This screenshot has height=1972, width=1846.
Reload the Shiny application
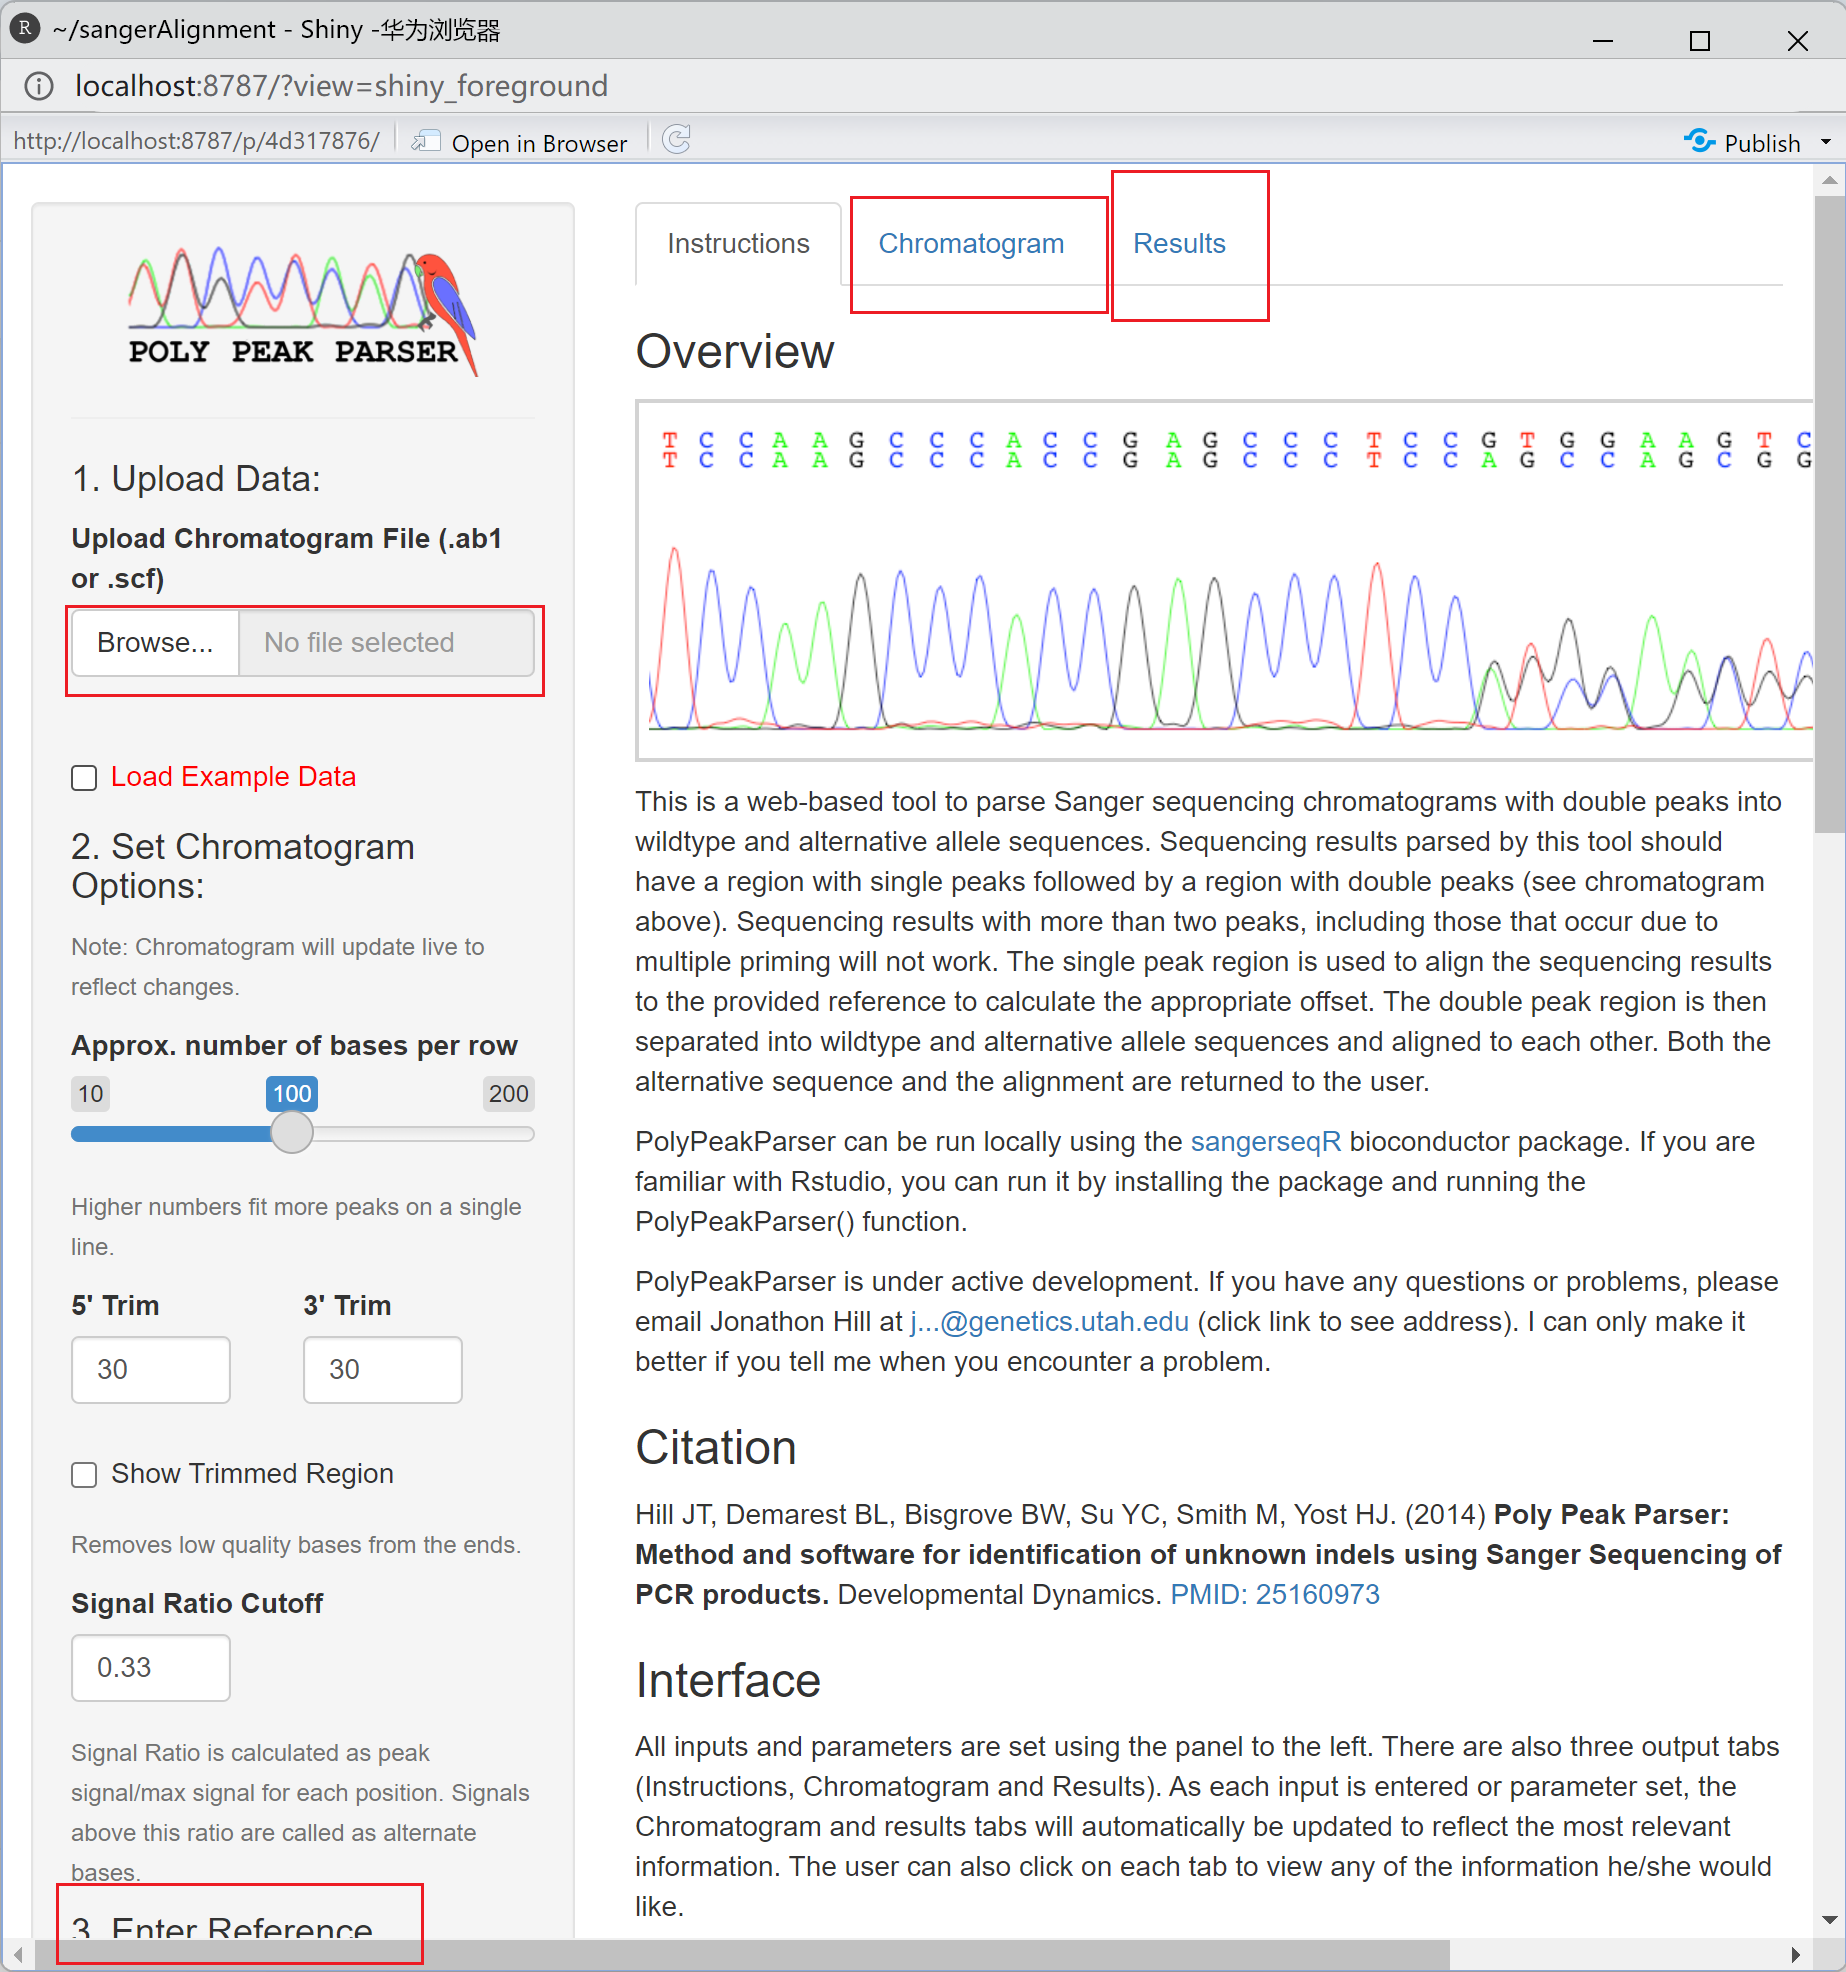[677, 140]
